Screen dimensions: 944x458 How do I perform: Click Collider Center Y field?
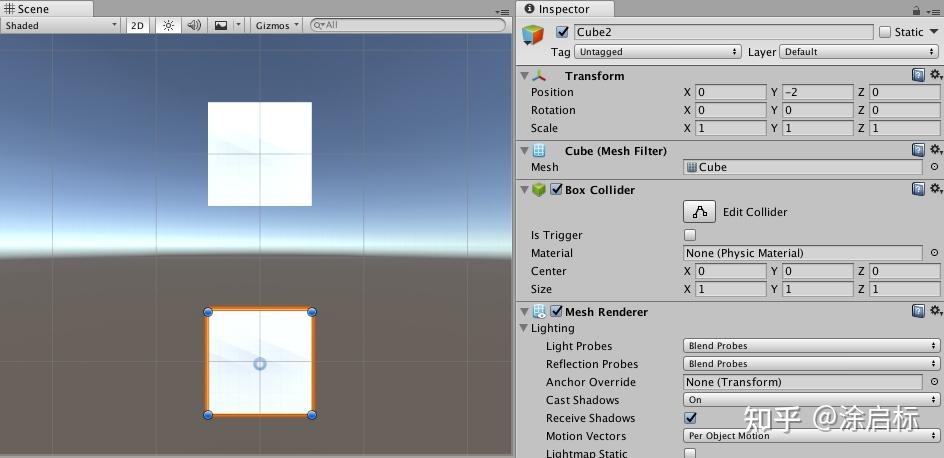(x=818, y=271)
